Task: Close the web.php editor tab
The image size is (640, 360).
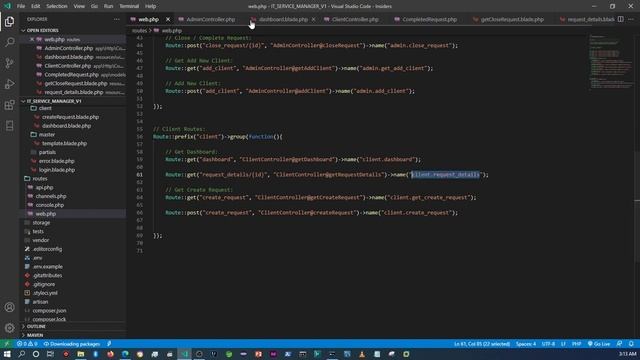Action: pos(168,19)
